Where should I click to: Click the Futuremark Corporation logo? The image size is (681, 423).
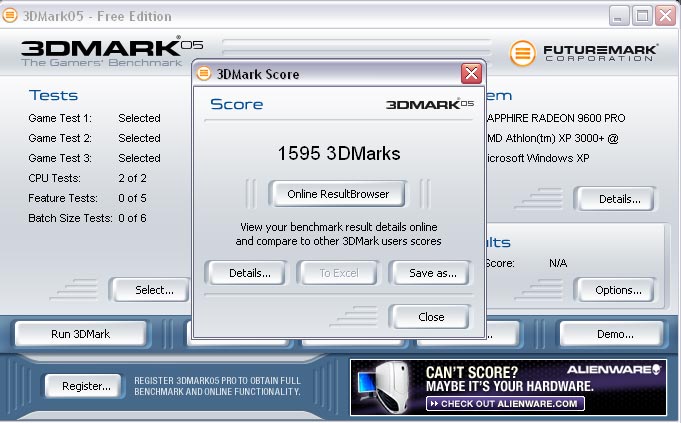click(583, 53)
